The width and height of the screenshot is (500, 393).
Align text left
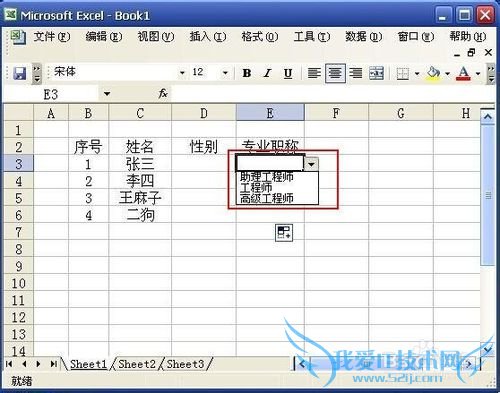(314, 73)
